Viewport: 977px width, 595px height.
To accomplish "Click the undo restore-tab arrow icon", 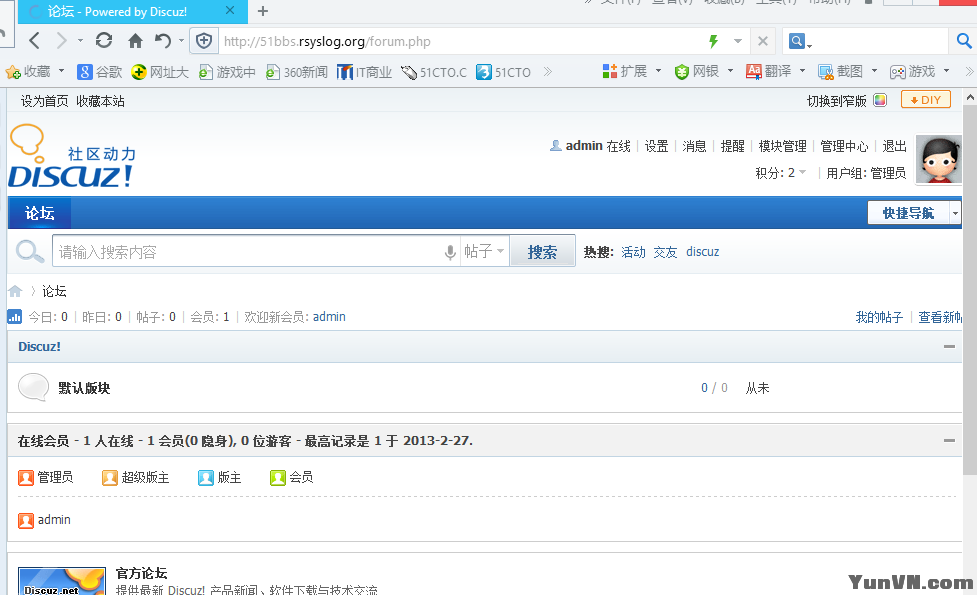I will point(163,41).
